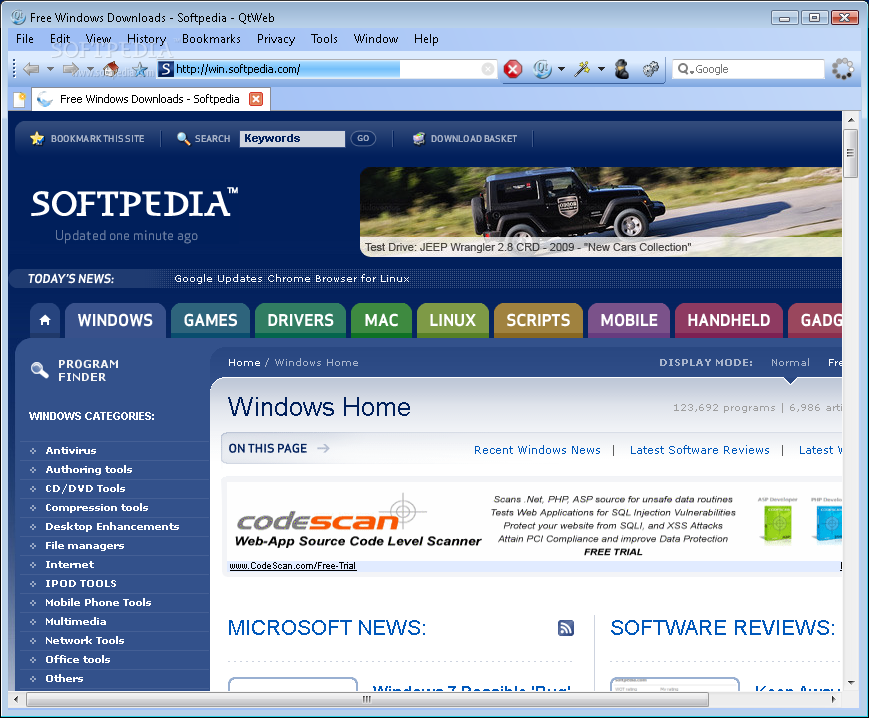Click the star bookmark icon in the navigation toolbar
Viewport: 869px width, 718px height.
click(x=140, y=69)
